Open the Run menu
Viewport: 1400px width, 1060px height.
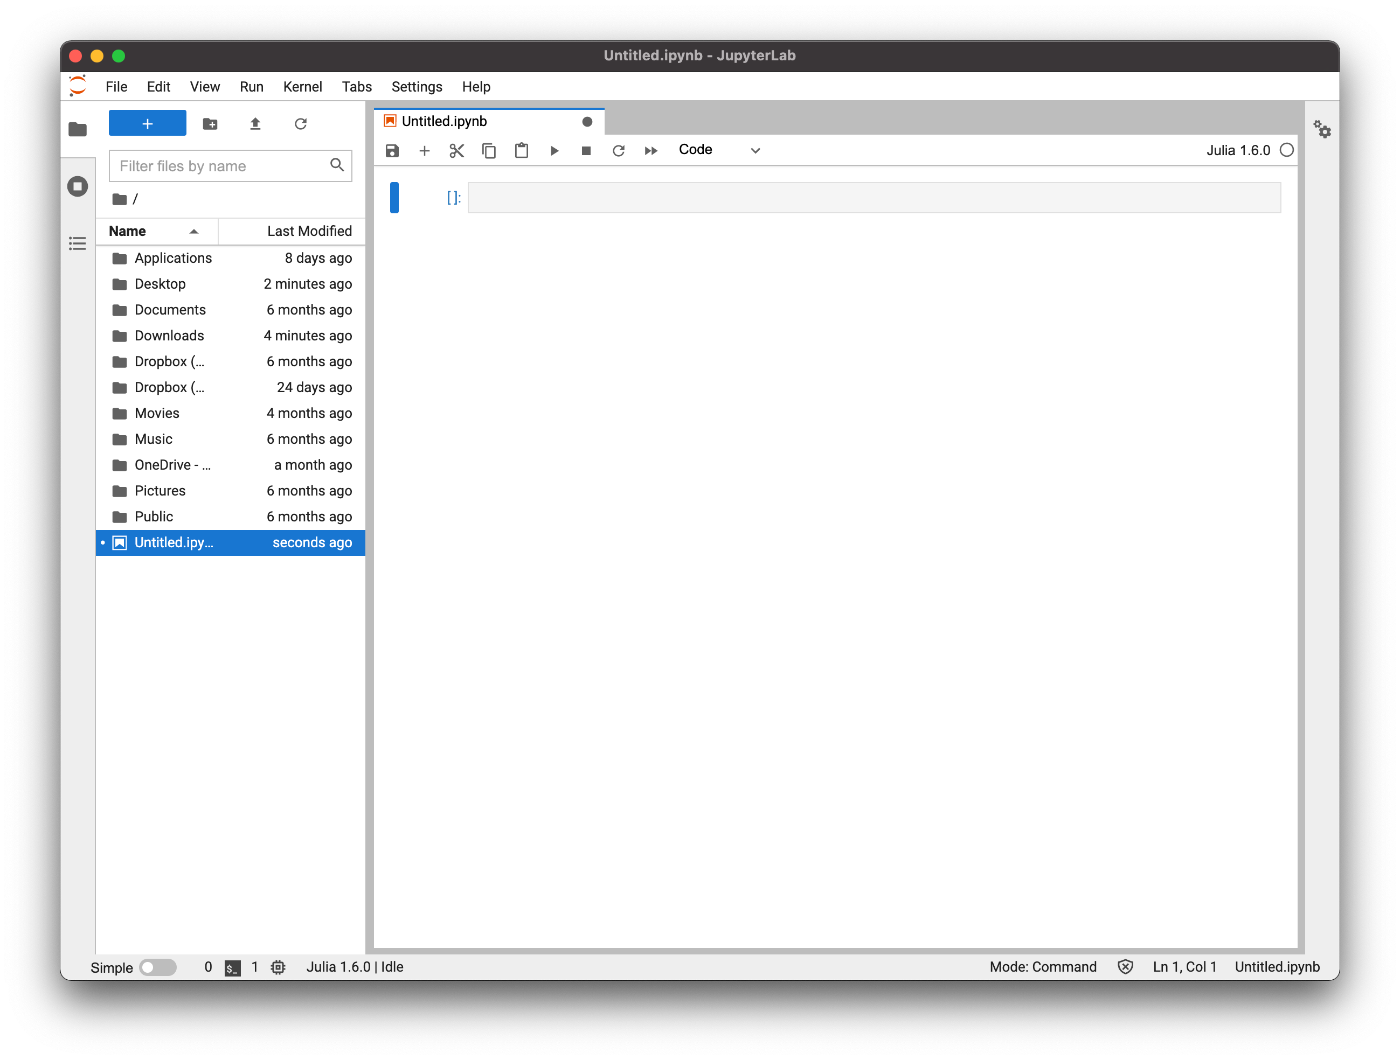252,87
